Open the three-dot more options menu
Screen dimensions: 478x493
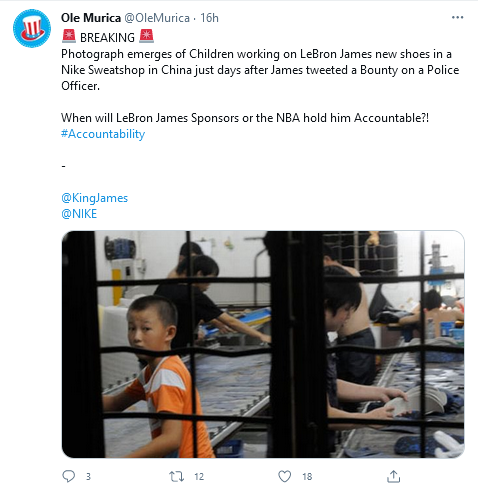457,17
